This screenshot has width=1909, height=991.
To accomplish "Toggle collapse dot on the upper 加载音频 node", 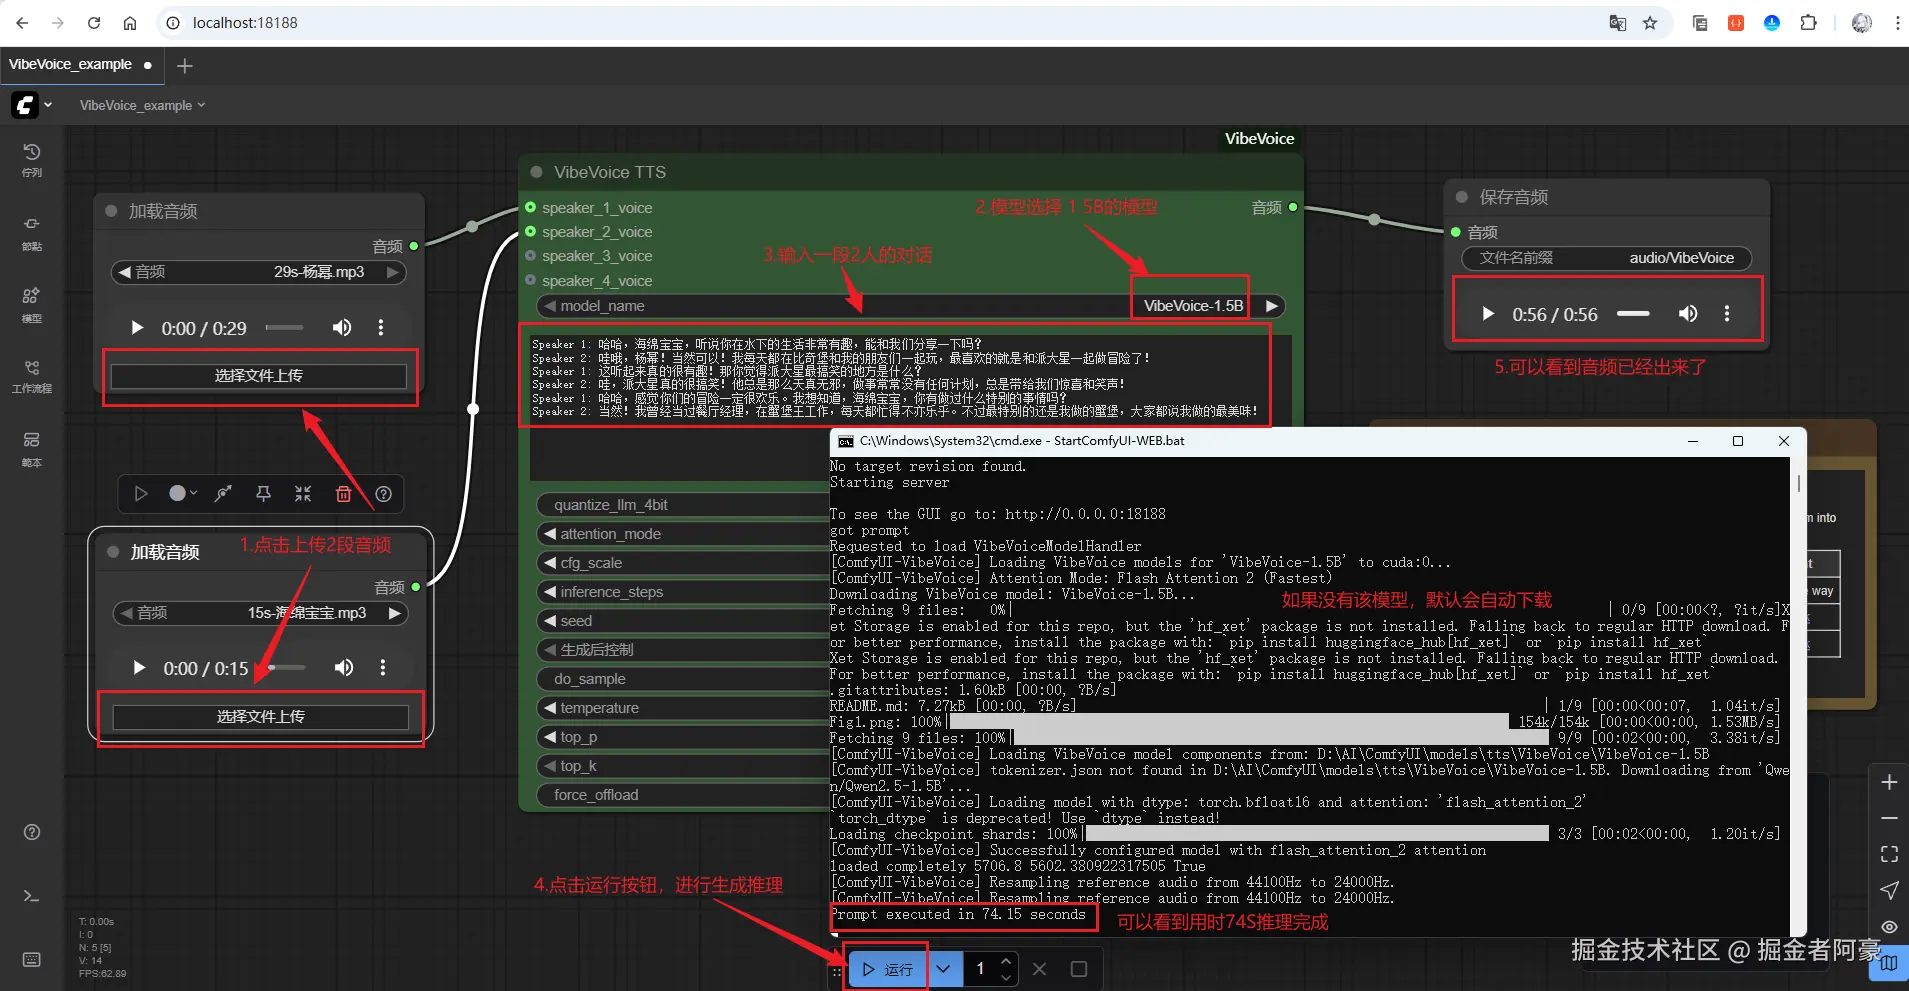I will [112, 211].
